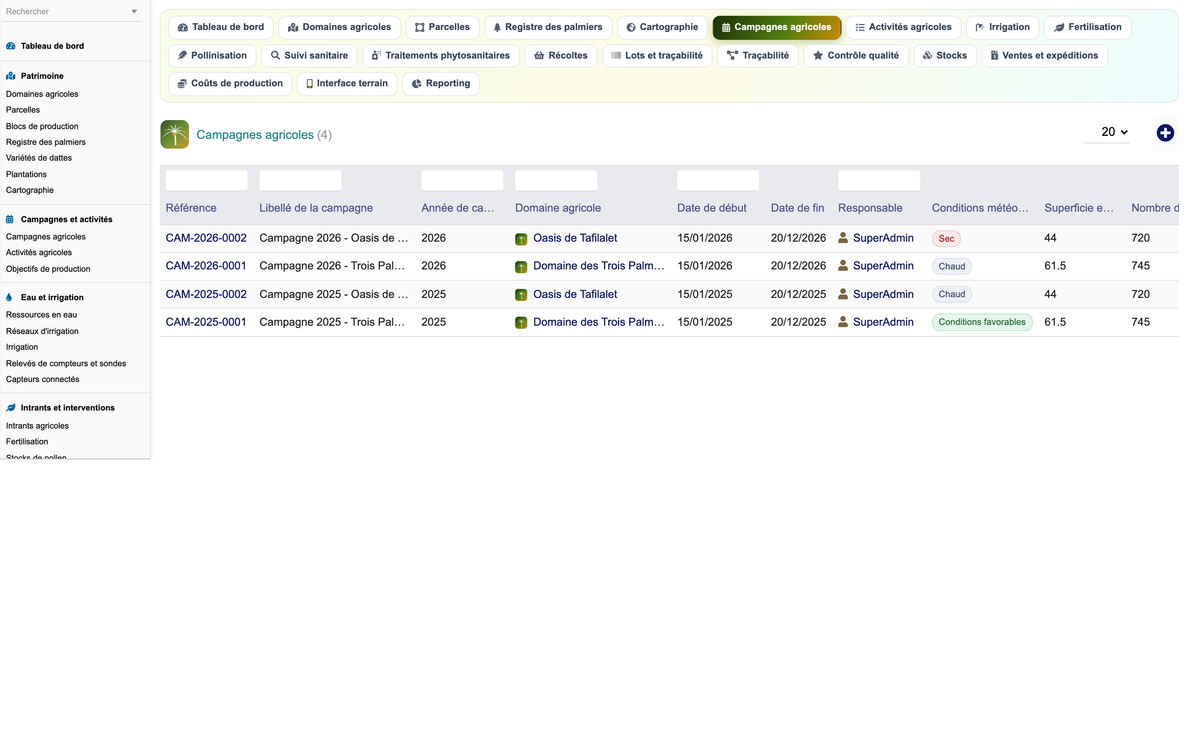Click the water drop icon beside Eau et irrigation
Screen dimensions: 1200x743
(10, 297)
